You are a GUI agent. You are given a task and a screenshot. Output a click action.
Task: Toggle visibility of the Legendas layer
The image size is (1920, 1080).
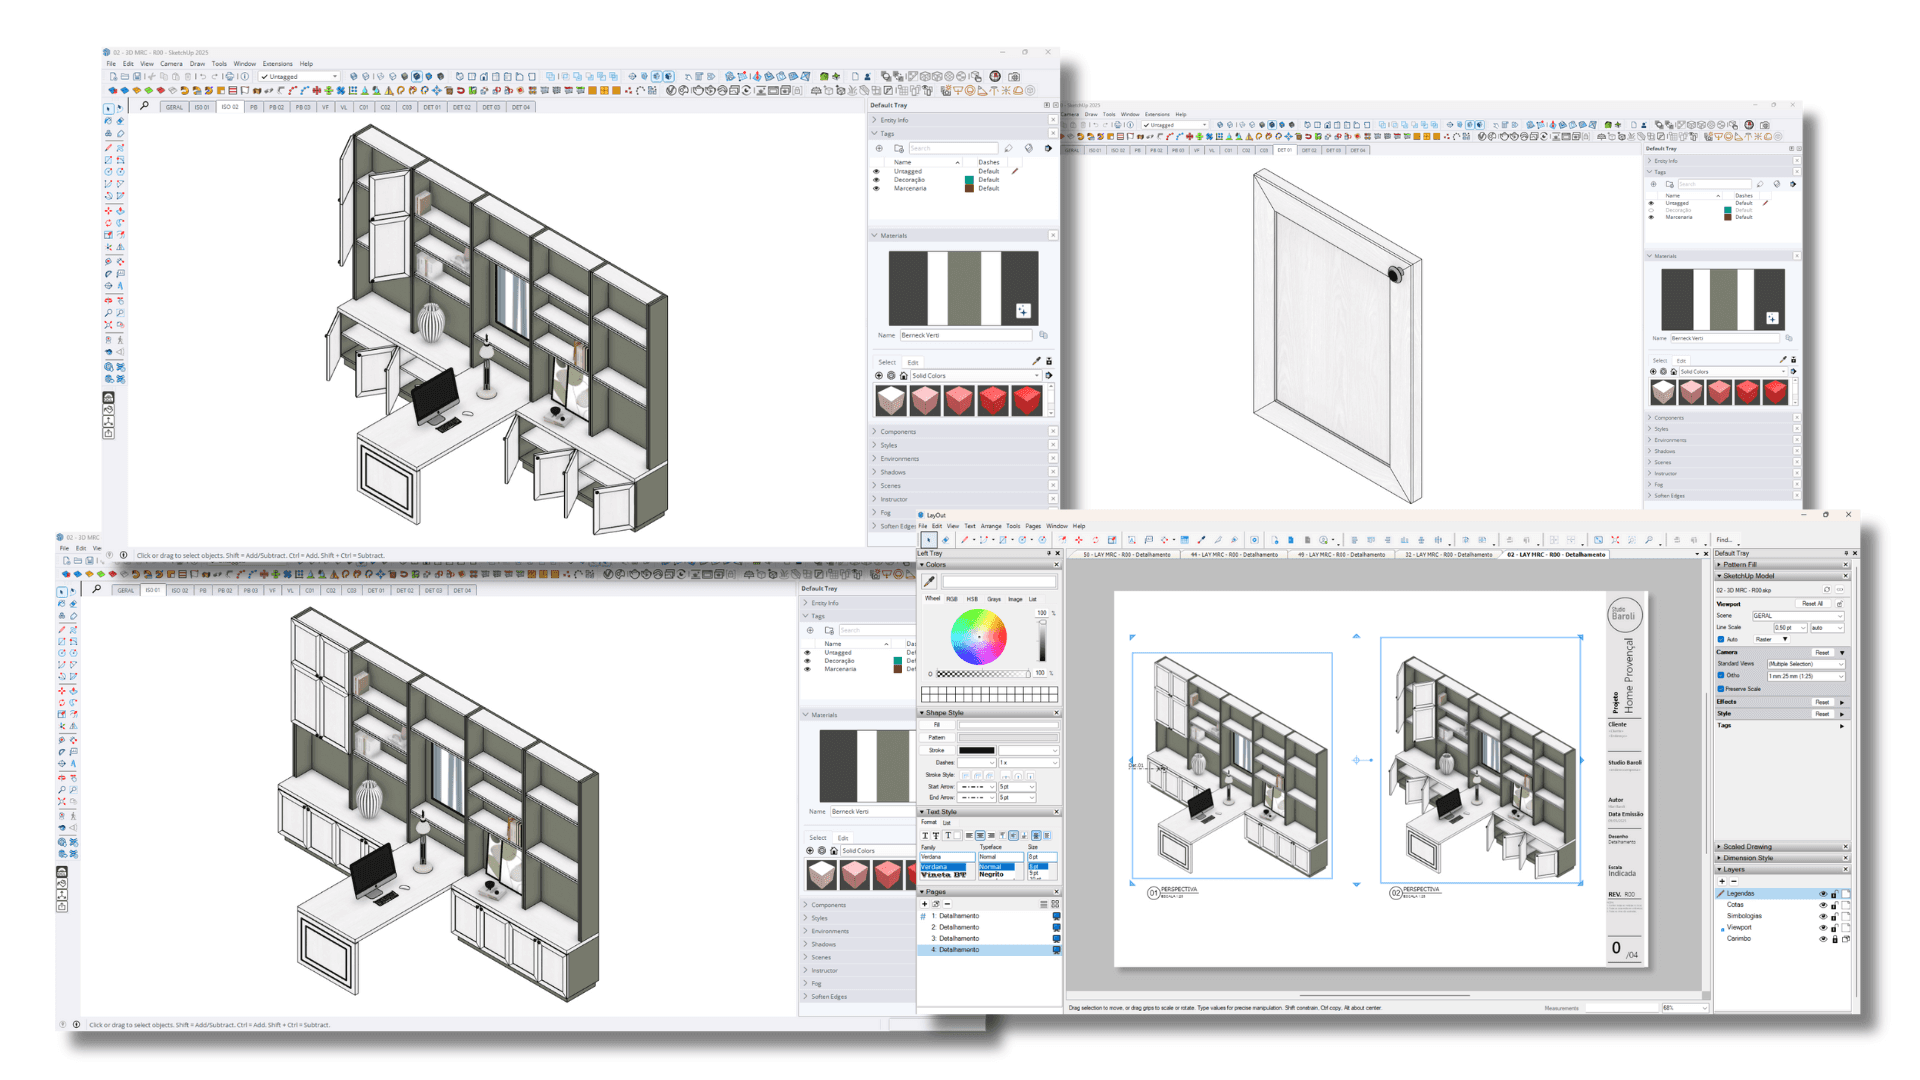[x=1823, y=894]
